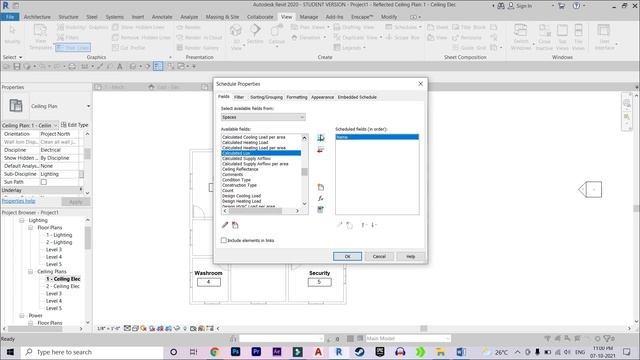Click the Windows taskbar search box
640x360 pixels.
point(92,352)
